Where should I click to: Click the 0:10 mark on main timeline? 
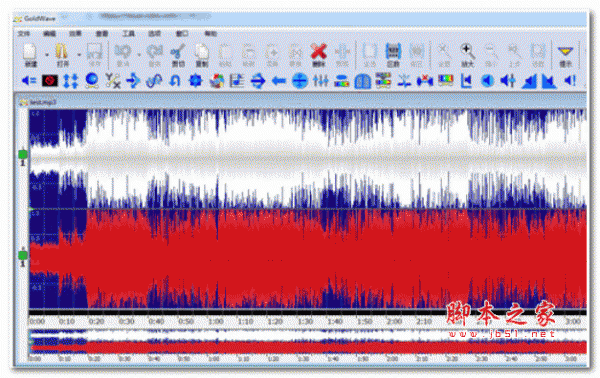67,321
